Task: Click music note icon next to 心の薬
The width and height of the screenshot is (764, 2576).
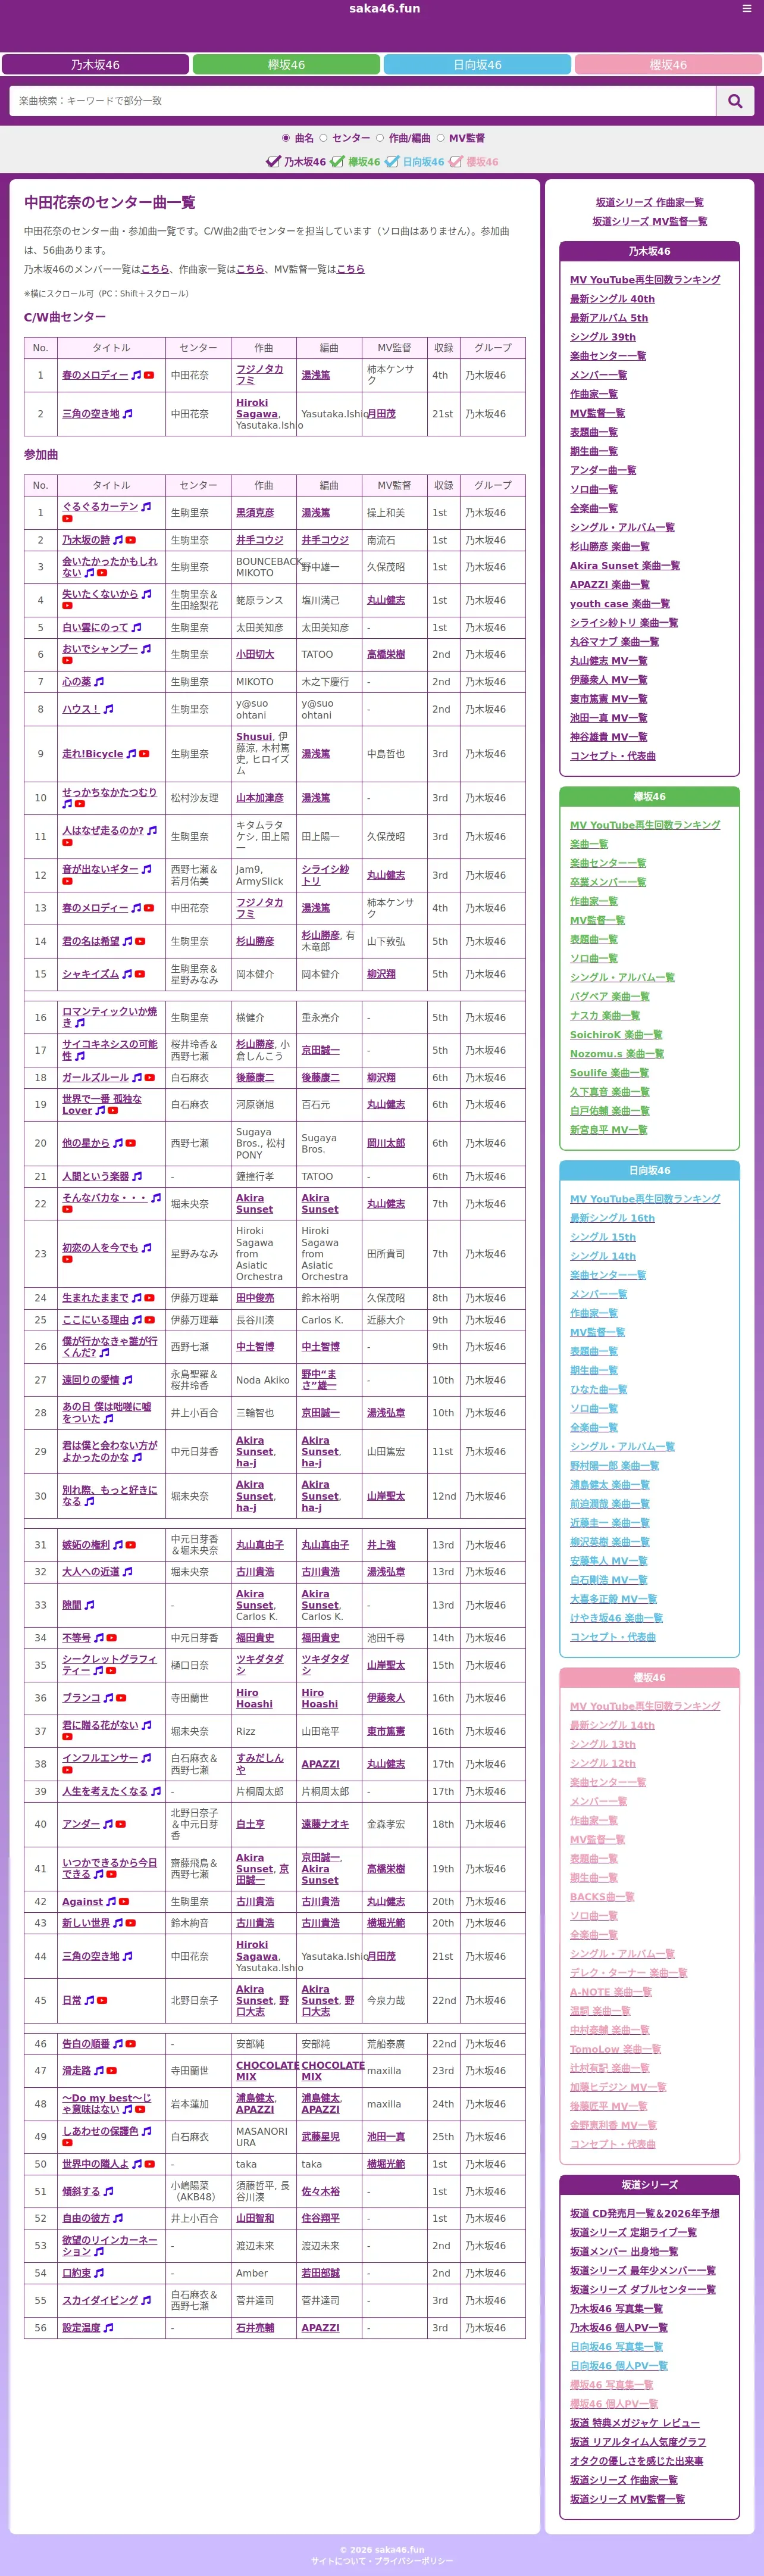Action: [99, 682]
